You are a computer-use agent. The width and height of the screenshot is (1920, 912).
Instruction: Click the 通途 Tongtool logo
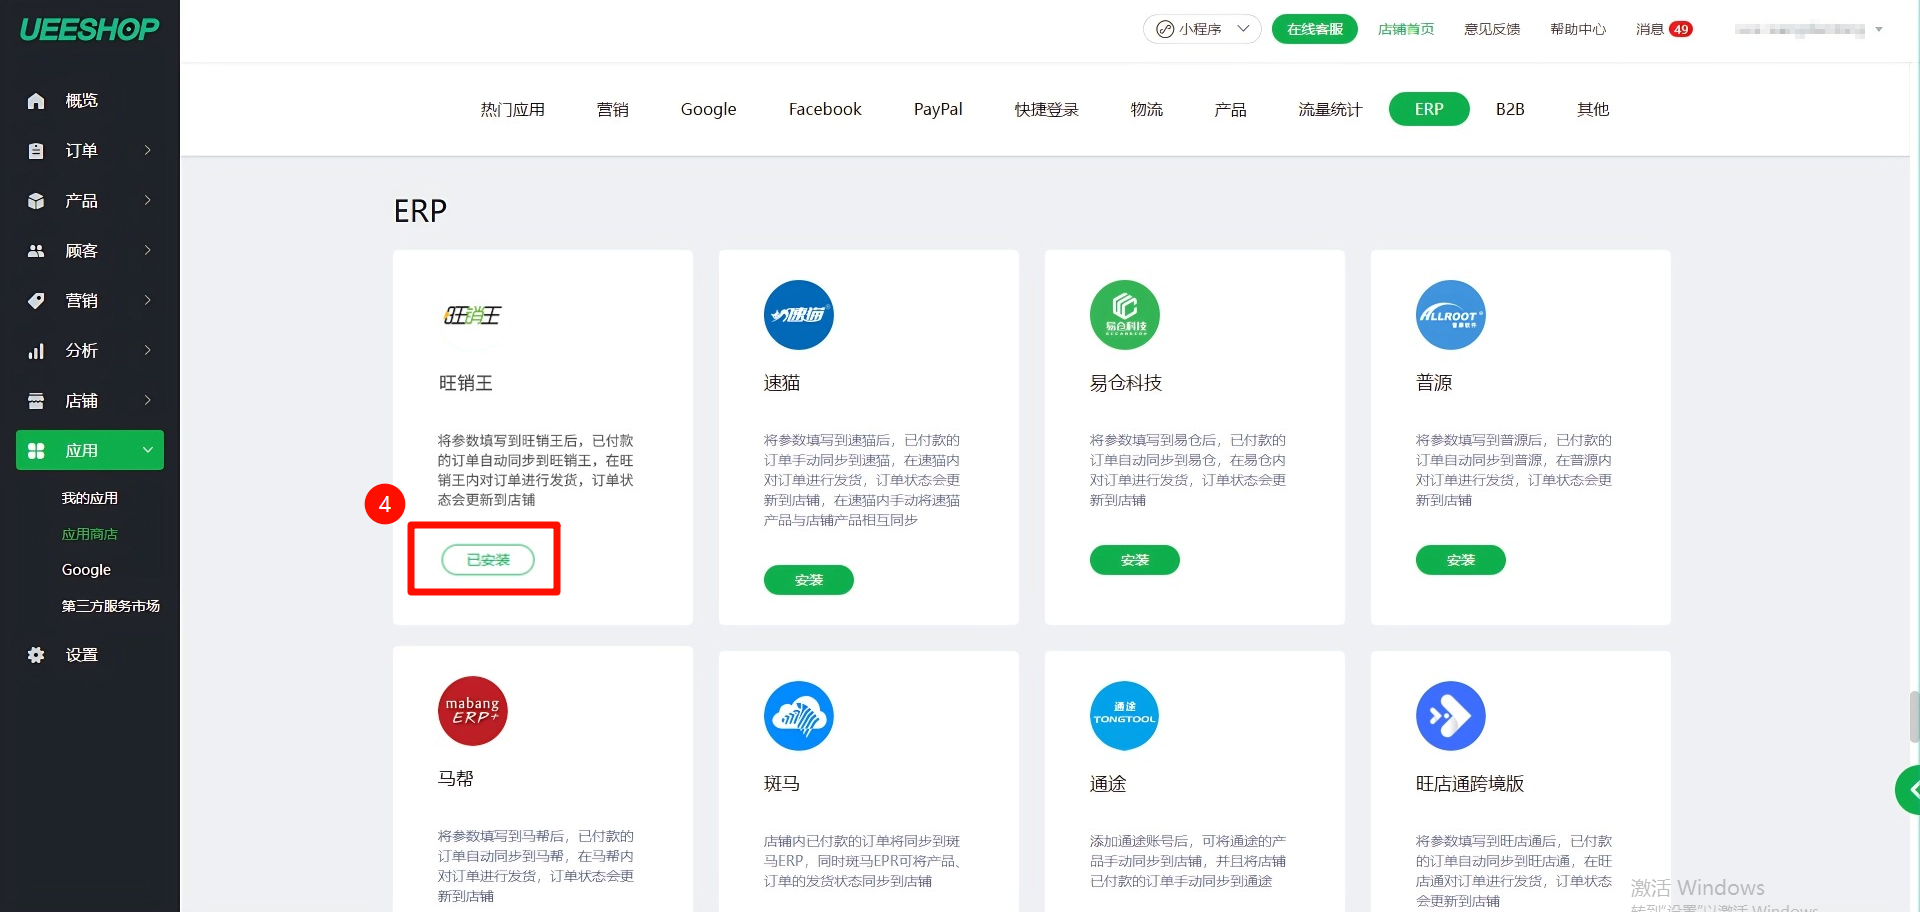(1125, 716)
